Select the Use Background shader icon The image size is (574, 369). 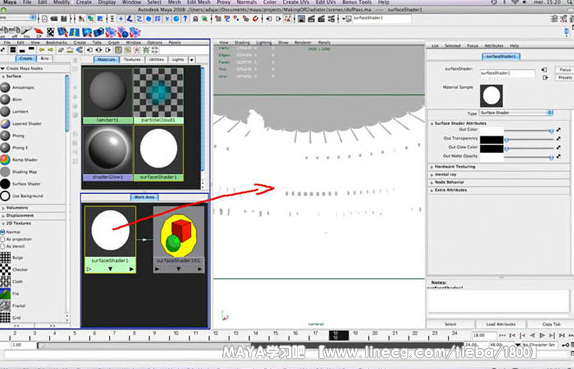(x=5, y=196)
